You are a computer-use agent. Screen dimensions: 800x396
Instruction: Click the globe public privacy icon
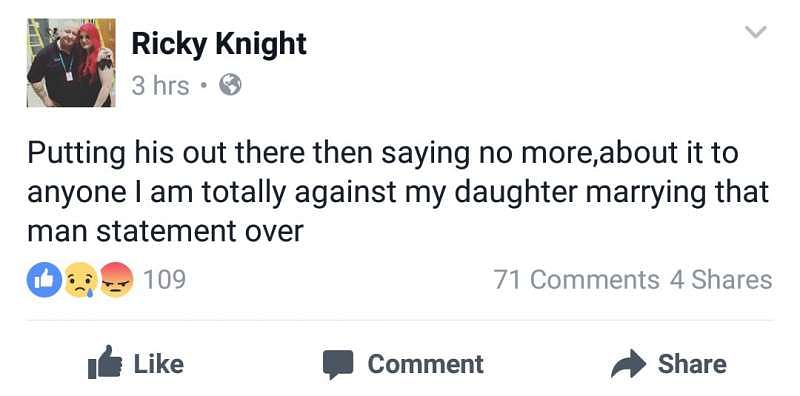pyautogui.click(x=230, y=85)
